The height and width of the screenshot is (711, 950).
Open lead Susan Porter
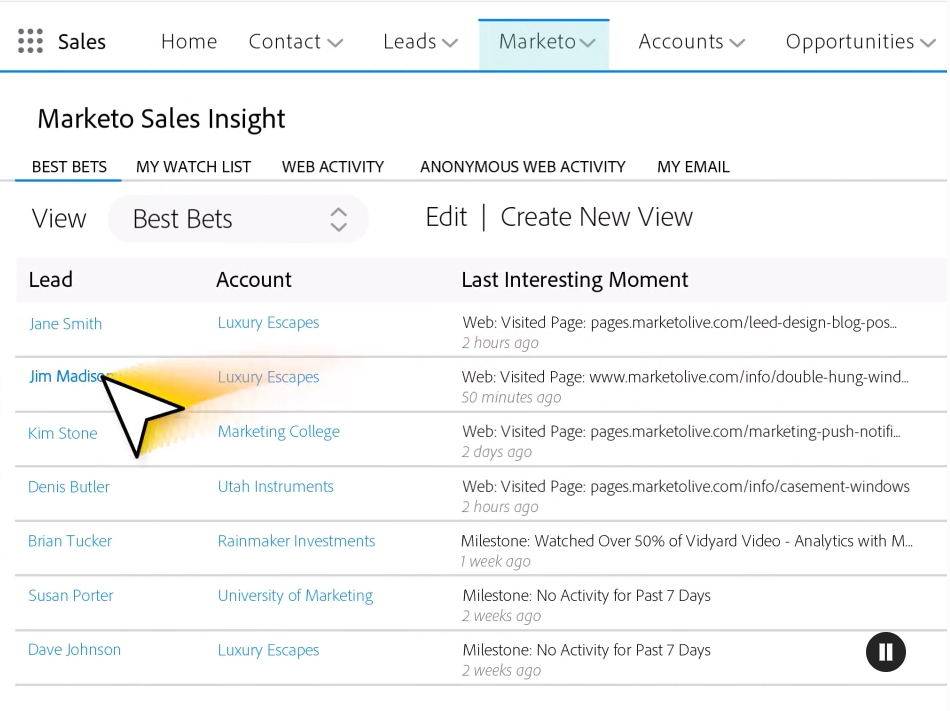pos(70,595)
